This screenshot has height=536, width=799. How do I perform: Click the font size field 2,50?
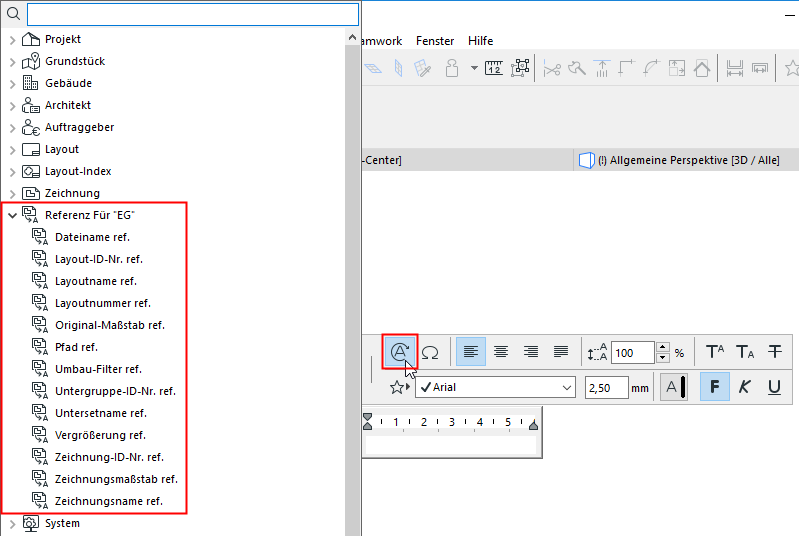click(606, 388)
